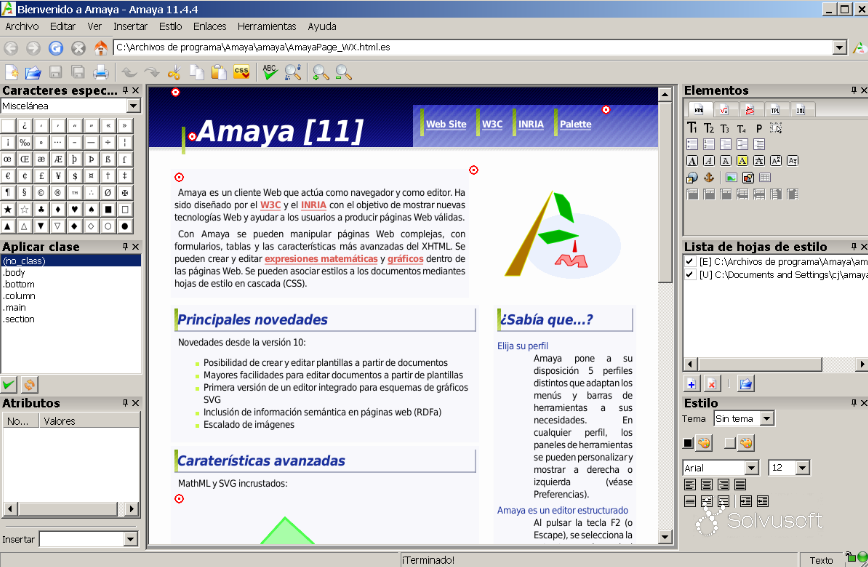
Task: Open find and replace tool
Action: click(292, 72)
